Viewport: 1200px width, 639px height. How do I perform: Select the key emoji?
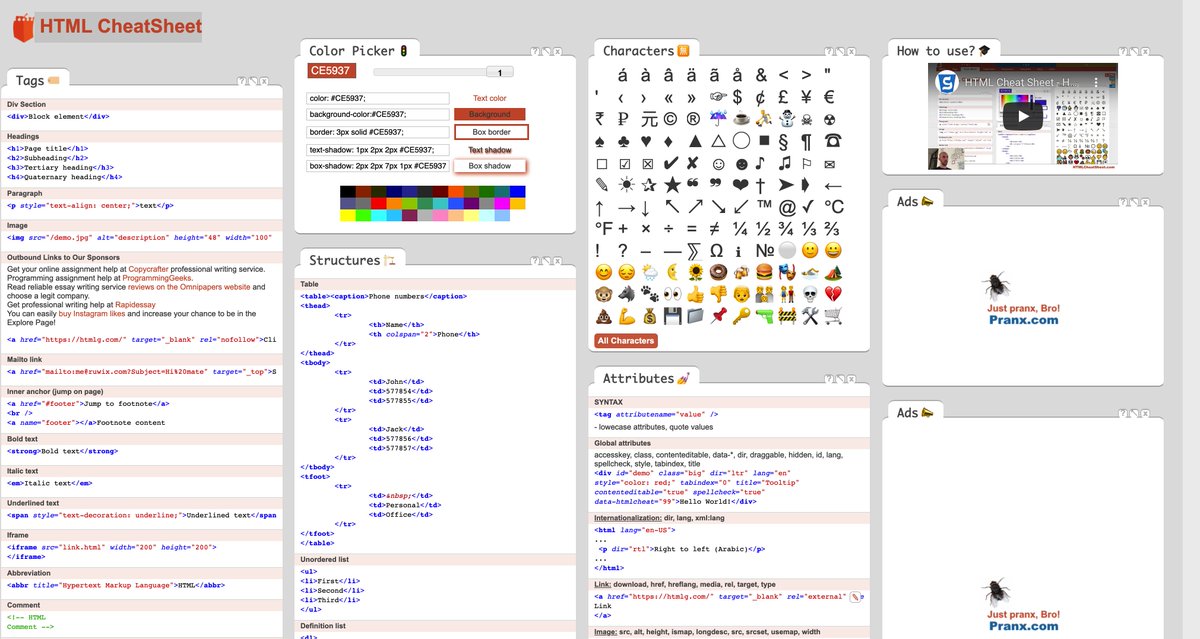pyautogui.click(x=741, y=316)
